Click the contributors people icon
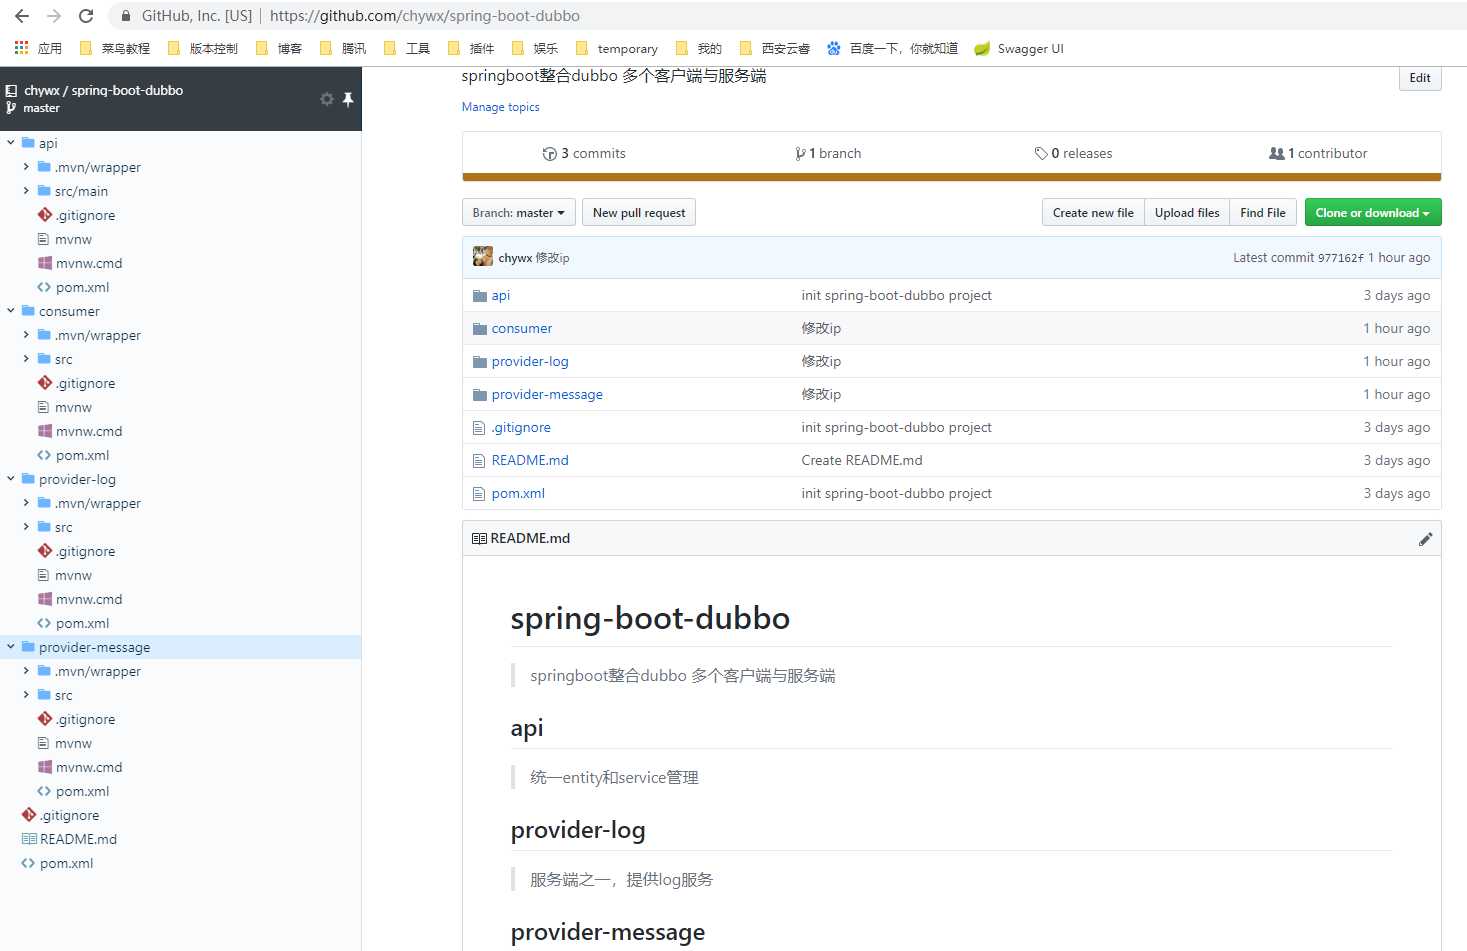Screen dimensions: 1467x951 click(x=1276, y=154)
